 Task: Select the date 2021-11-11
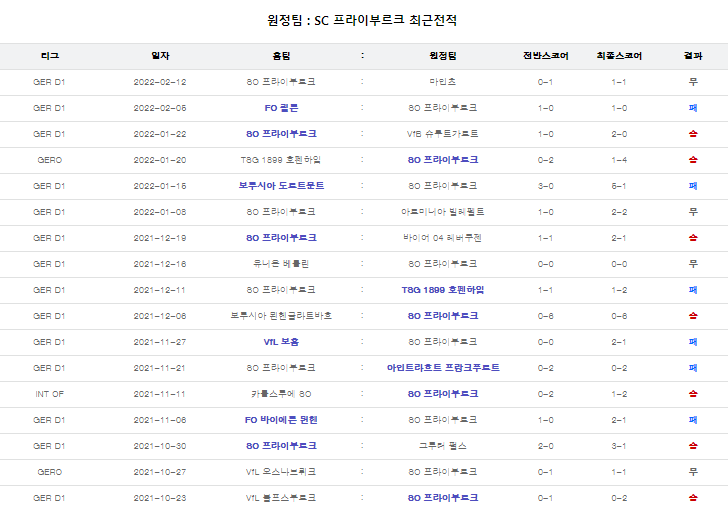click(160, 394)
